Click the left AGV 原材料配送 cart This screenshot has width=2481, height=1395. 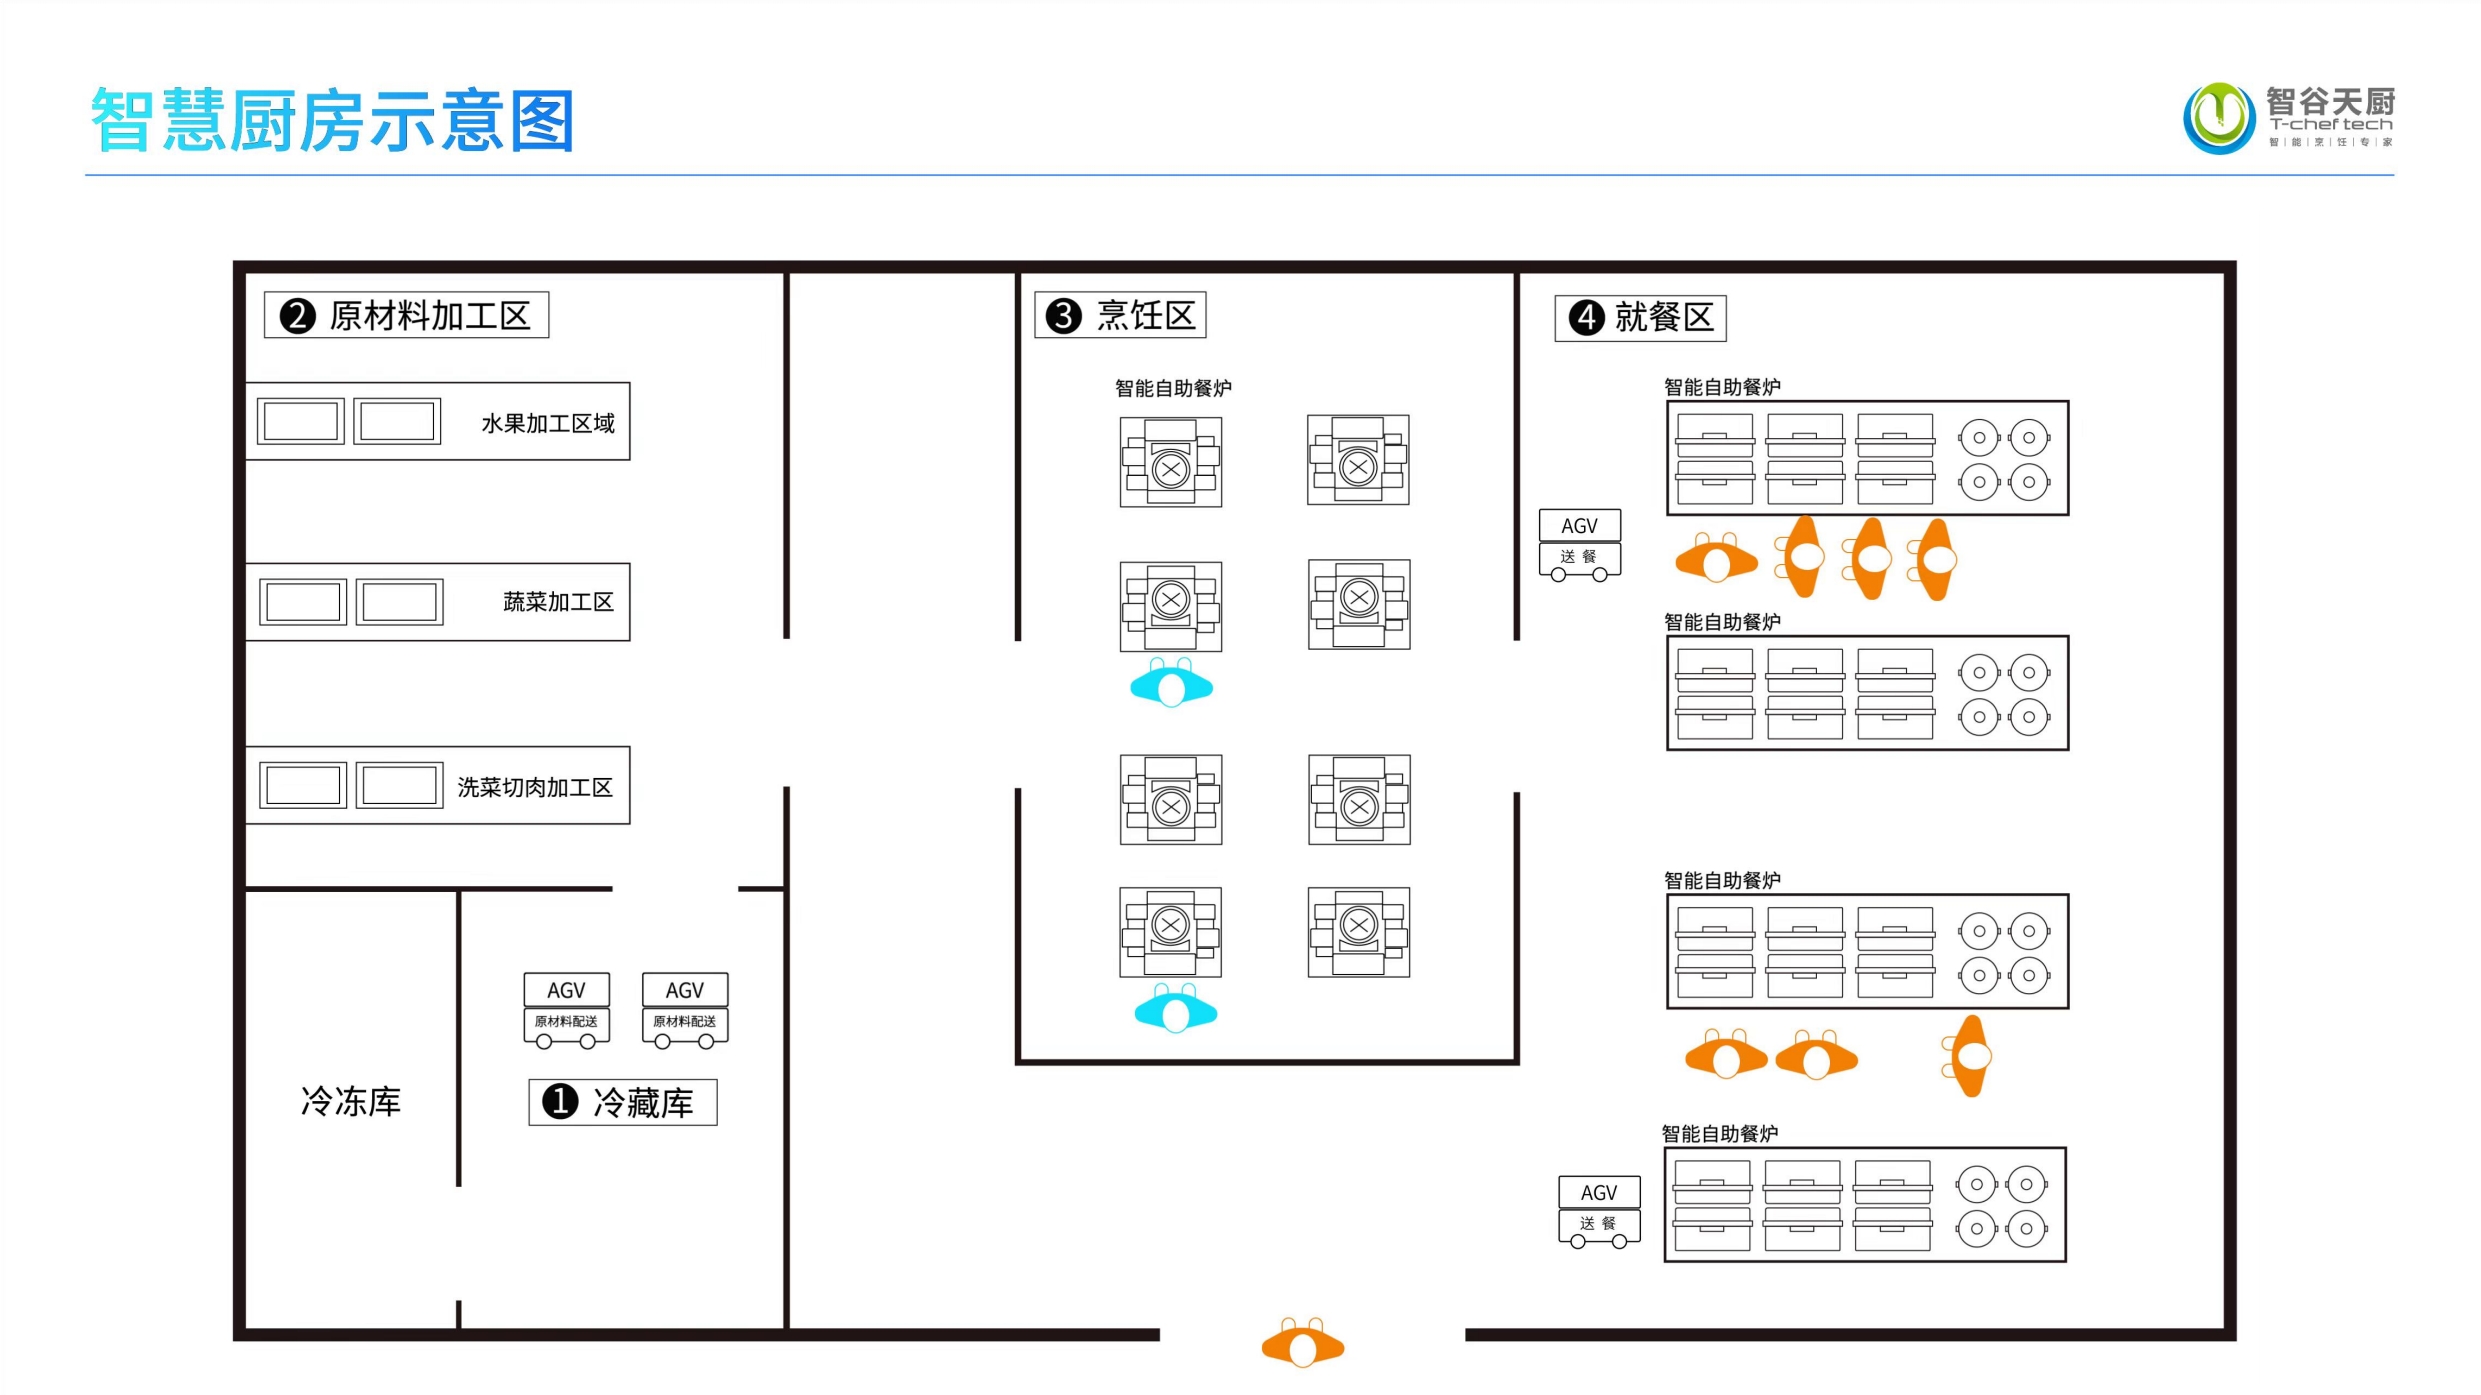[x=566, y=1009]
